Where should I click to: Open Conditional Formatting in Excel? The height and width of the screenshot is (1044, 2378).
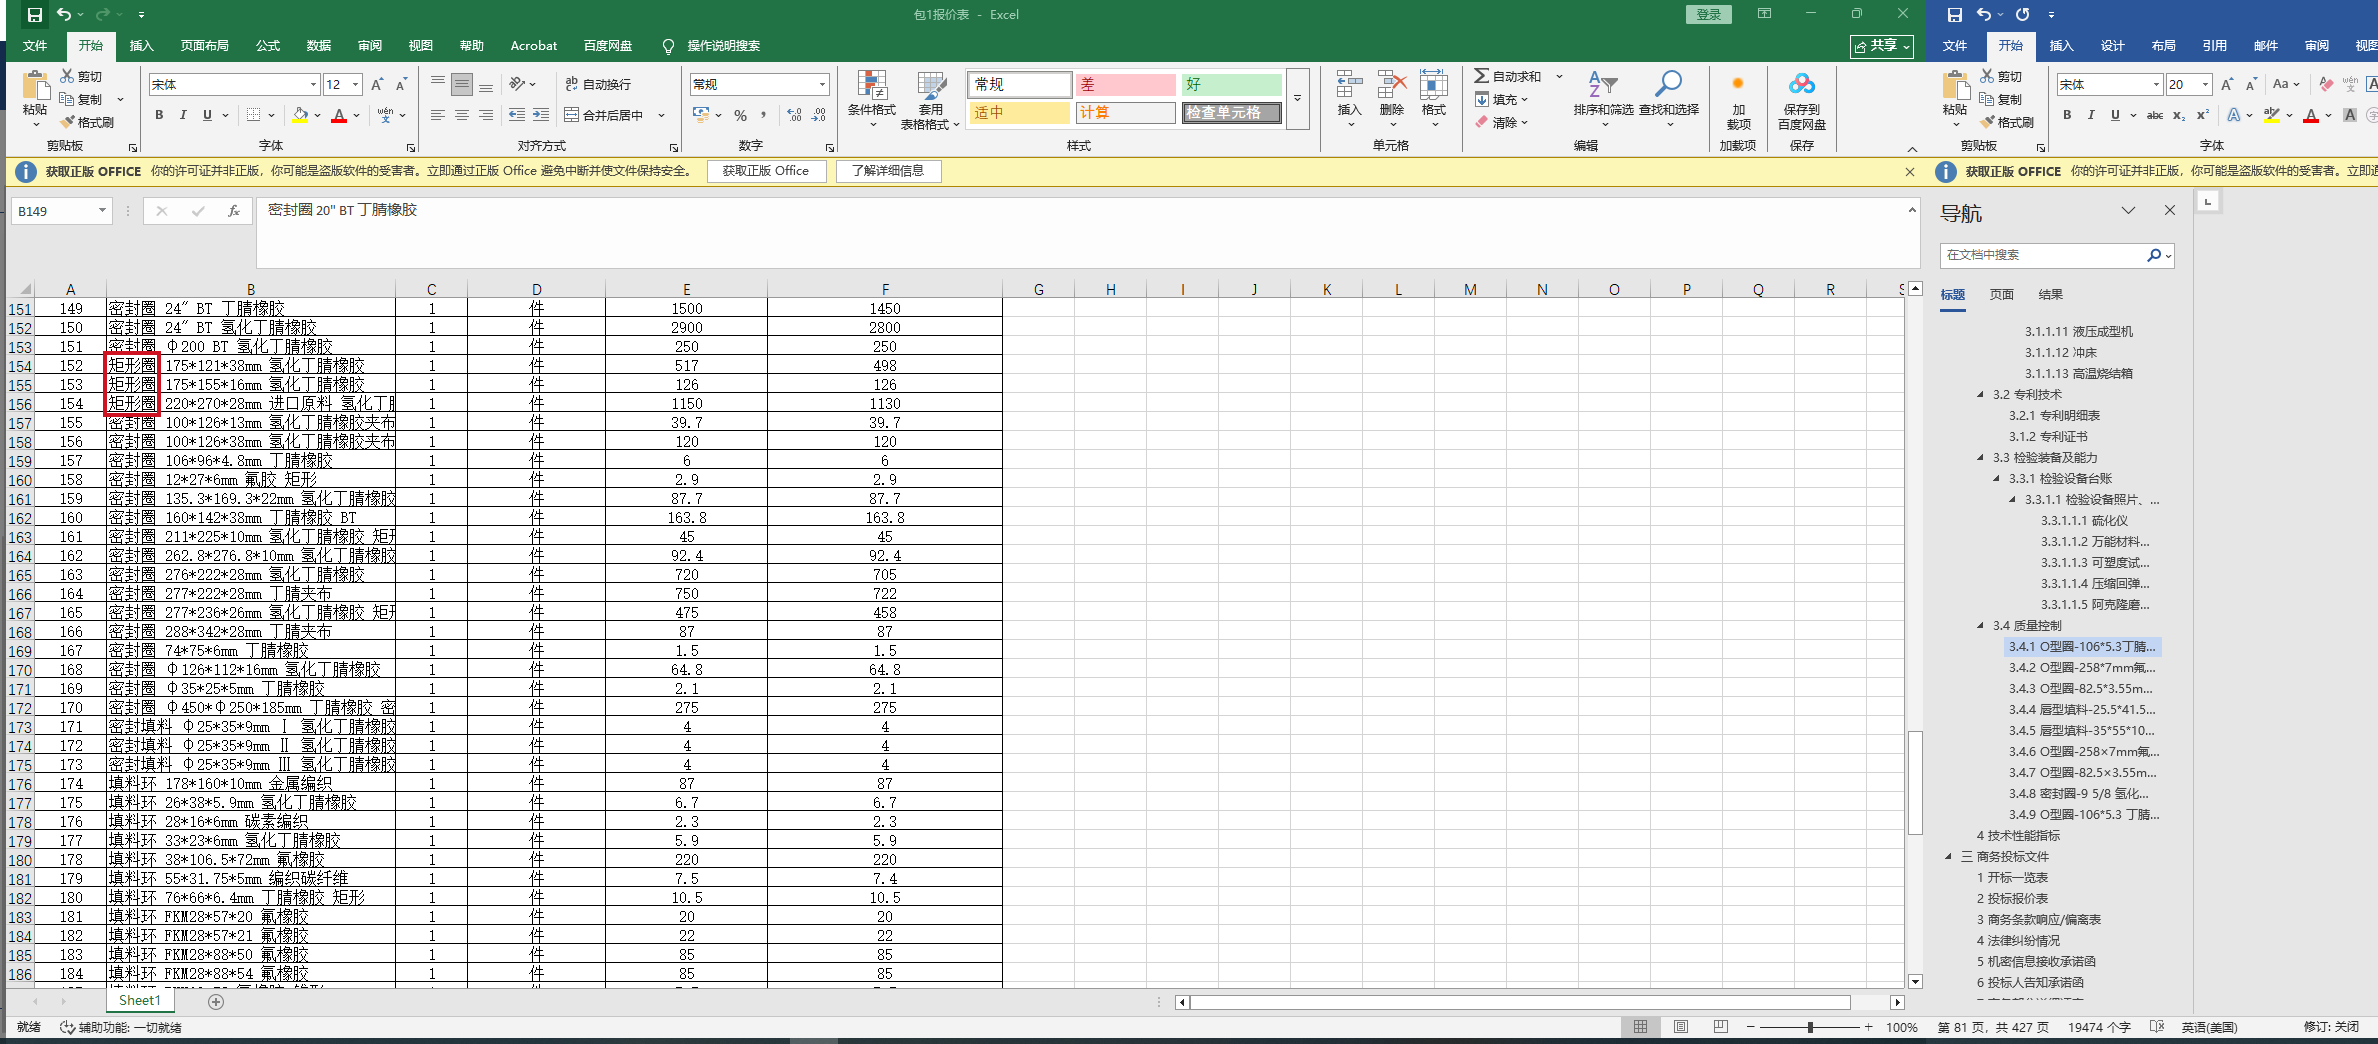(872, 100)
